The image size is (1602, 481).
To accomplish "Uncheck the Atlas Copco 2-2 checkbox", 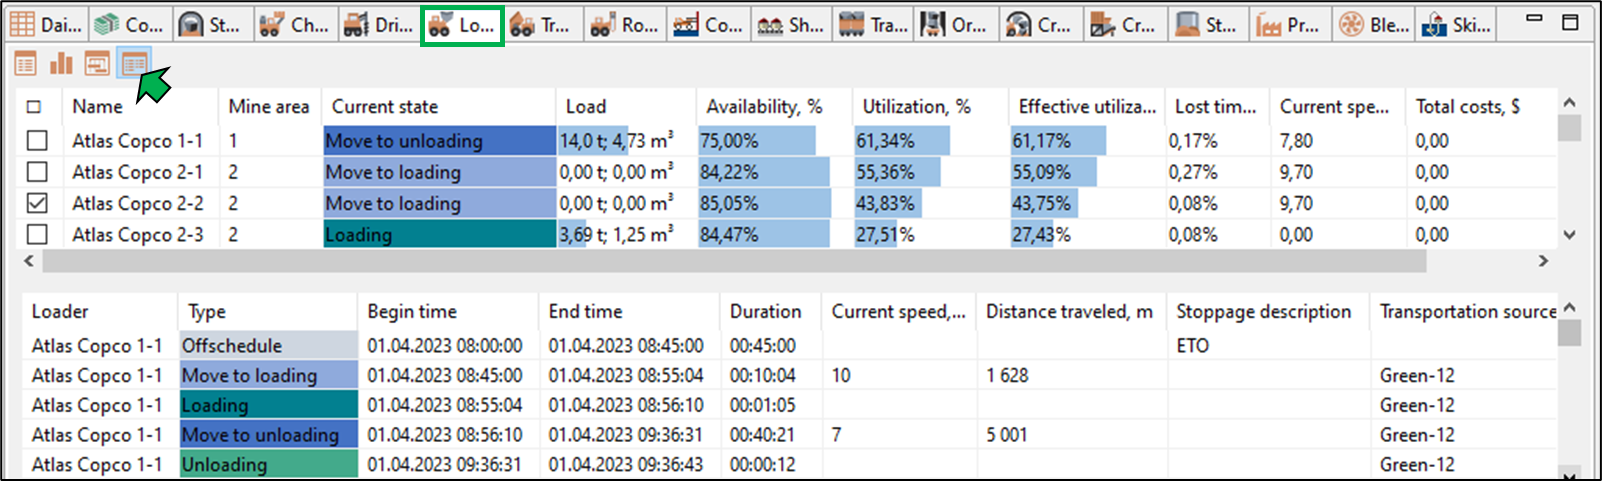I will (x=37, y=203).
